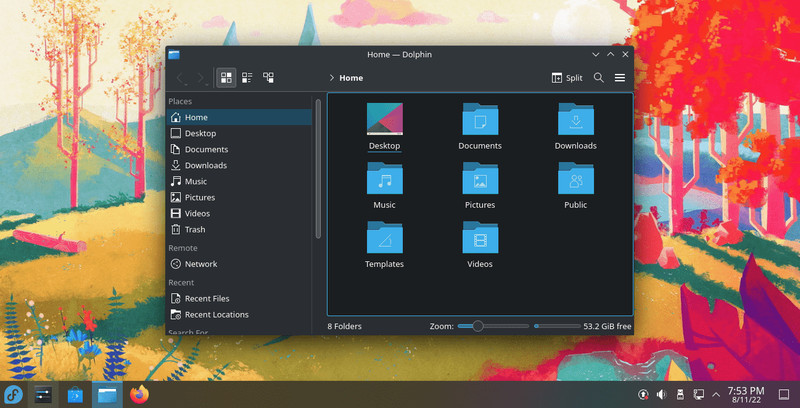
Task: Minimize the Dolphin window
Action: [x=595, y=54]
